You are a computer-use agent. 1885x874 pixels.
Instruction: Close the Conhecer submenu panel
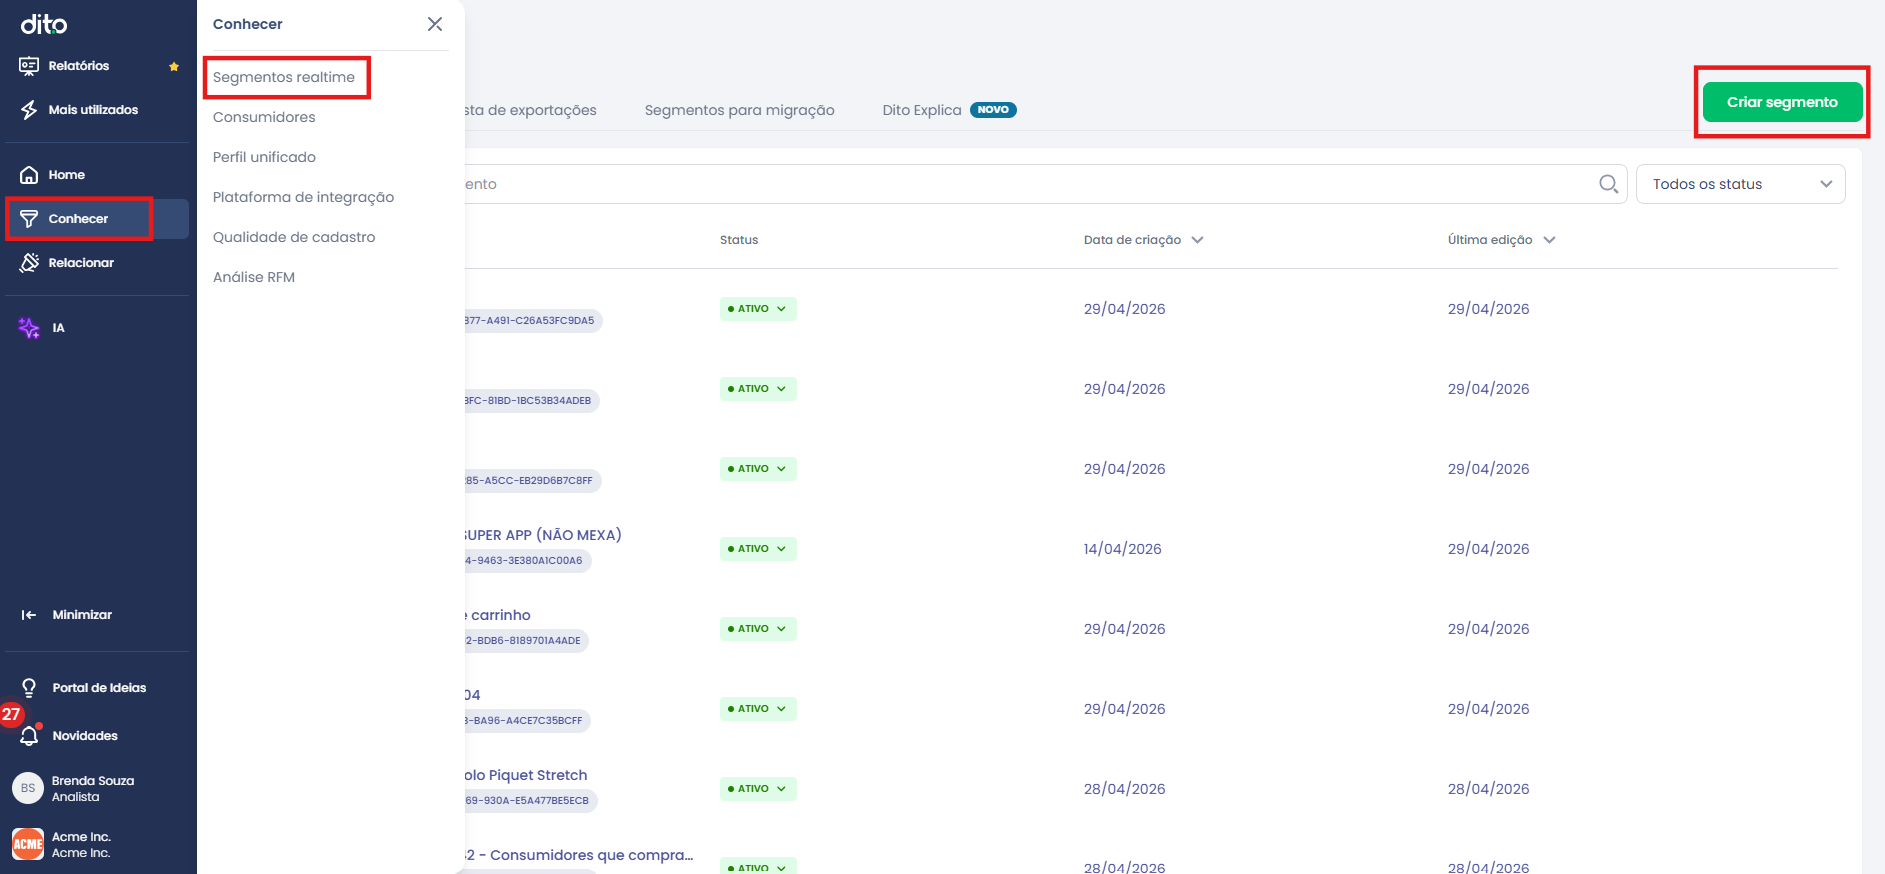435,24
